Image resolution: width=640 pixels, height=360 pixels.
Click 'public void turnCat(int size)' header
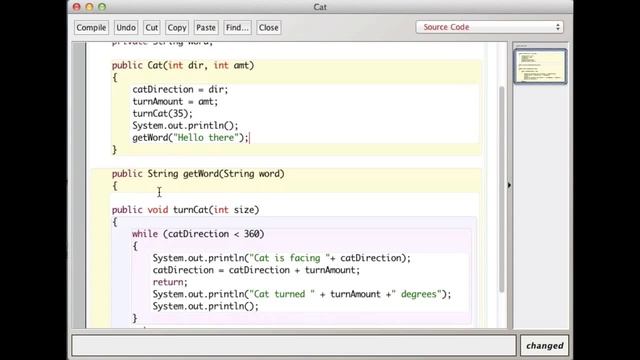coord(185,210)
